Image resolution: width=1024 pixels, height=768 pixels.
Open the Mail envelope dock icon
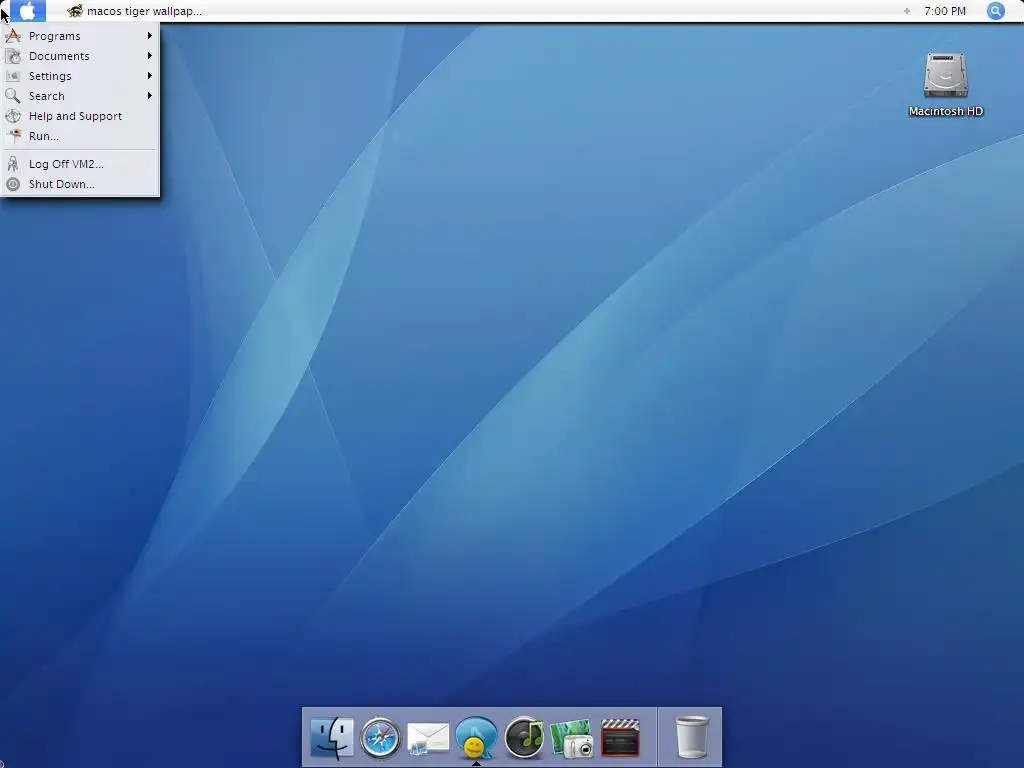pyautogui.click(x=428, y=738)
